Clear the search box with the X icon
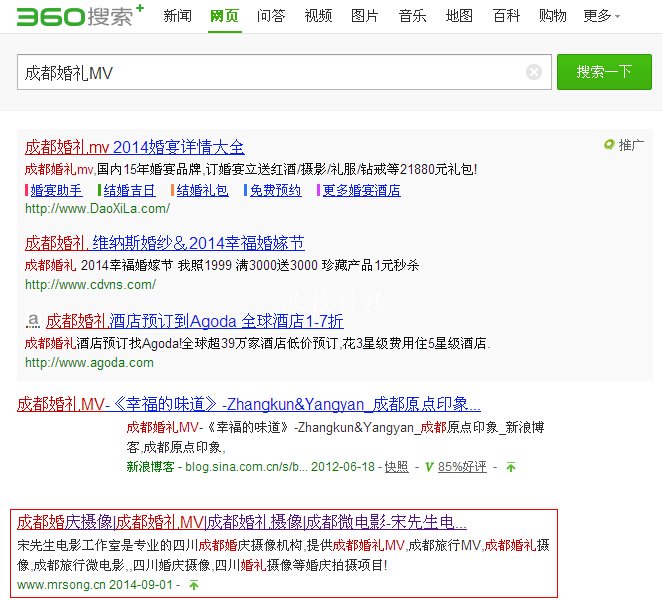This screenshot has height=600, width=662. [534, 72]
